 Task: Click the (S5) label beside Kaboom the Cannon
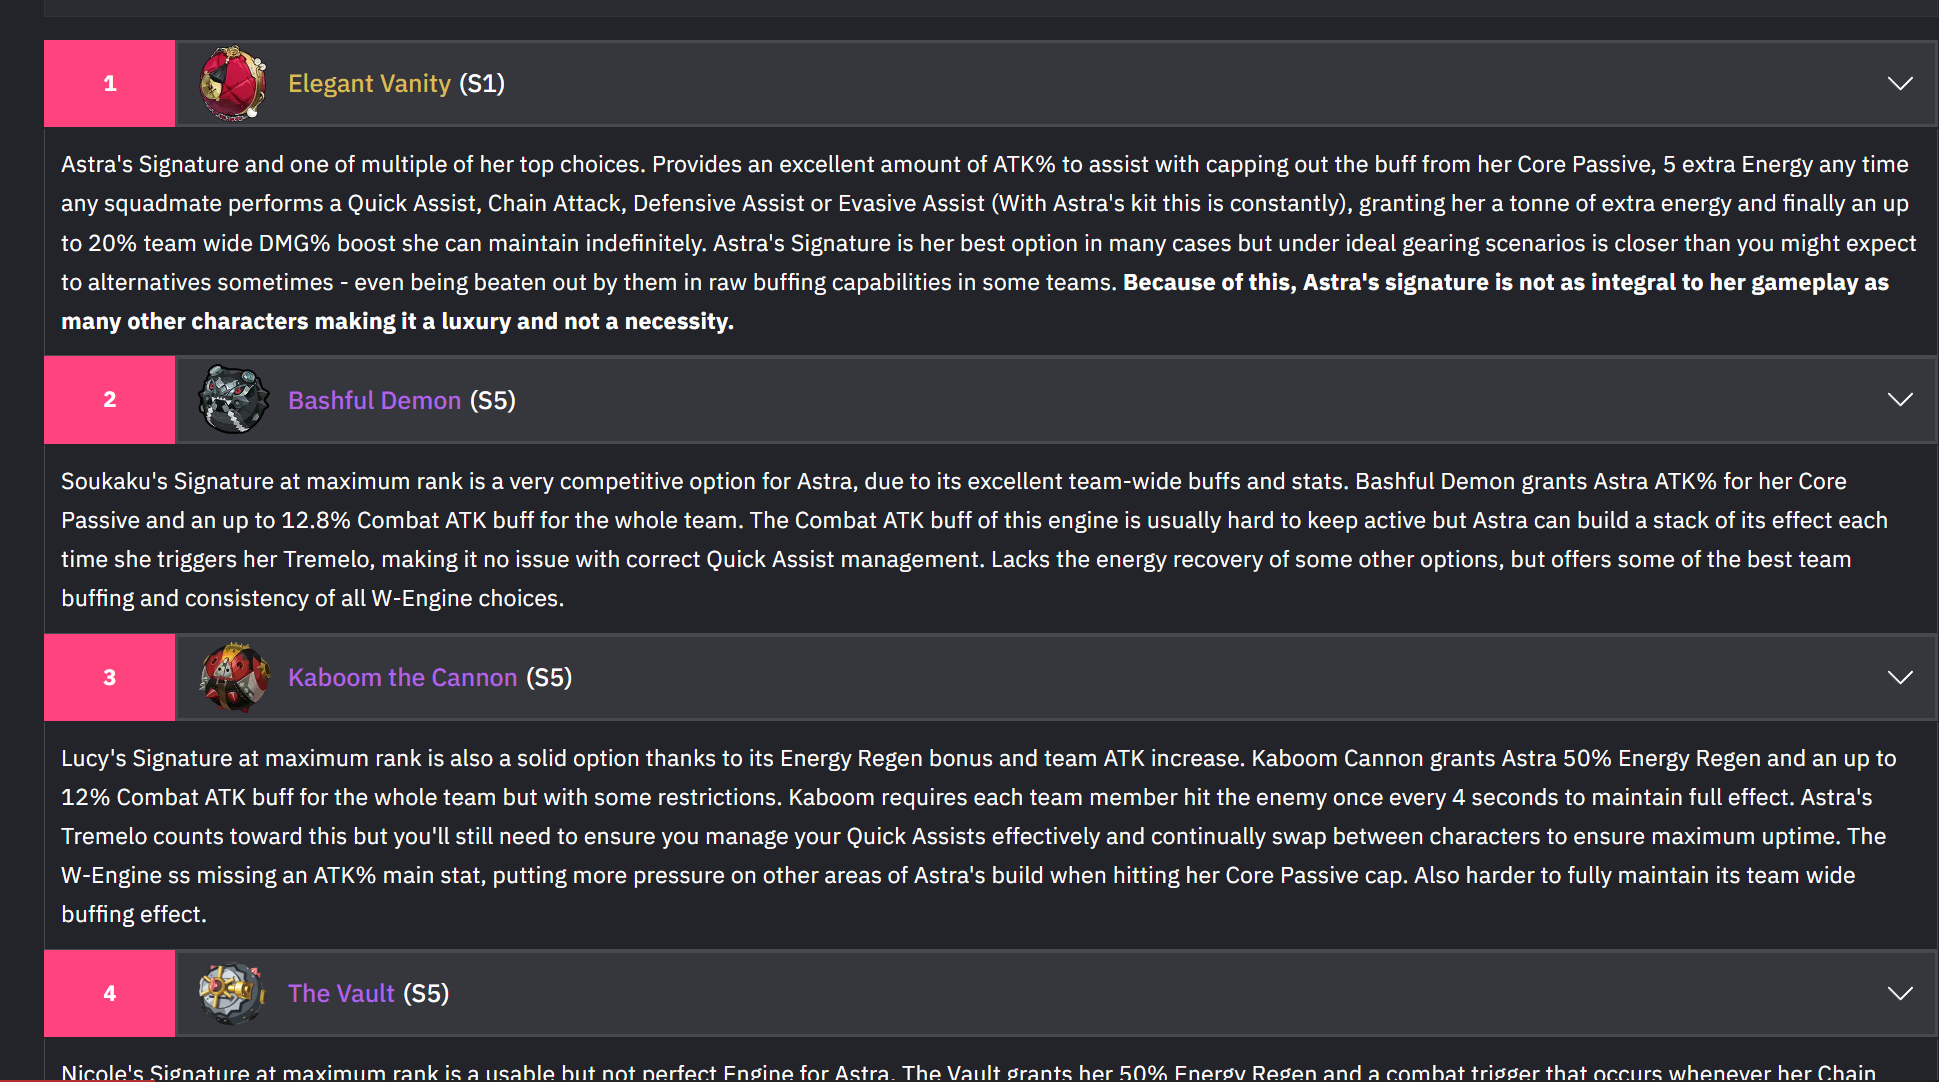point(549,677)
